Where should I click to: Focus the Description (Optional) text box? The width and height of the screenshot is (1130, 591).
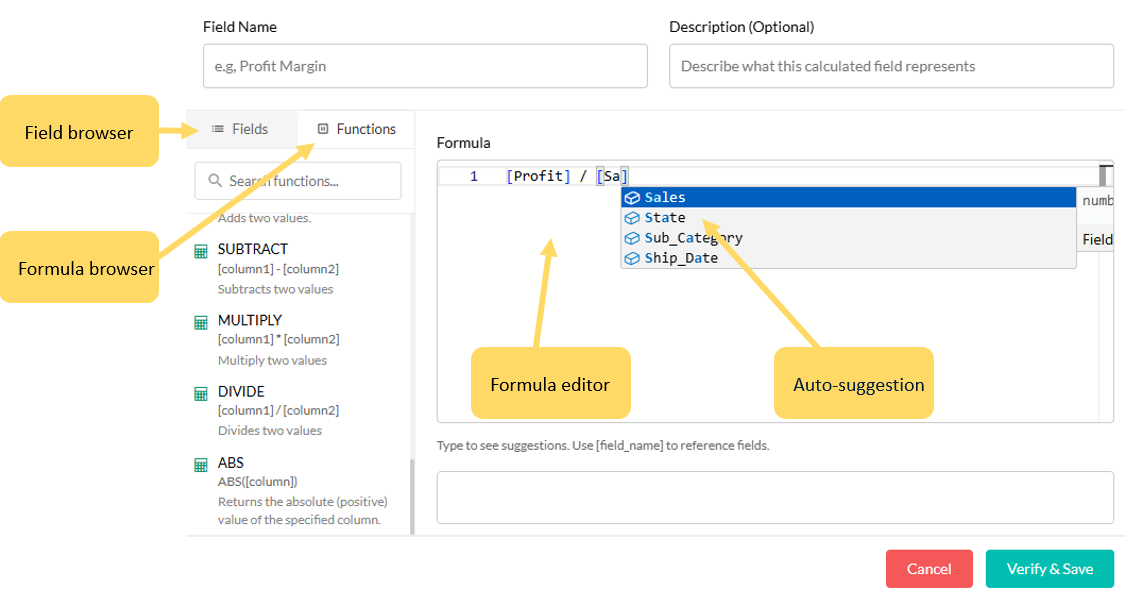(891, 66)
